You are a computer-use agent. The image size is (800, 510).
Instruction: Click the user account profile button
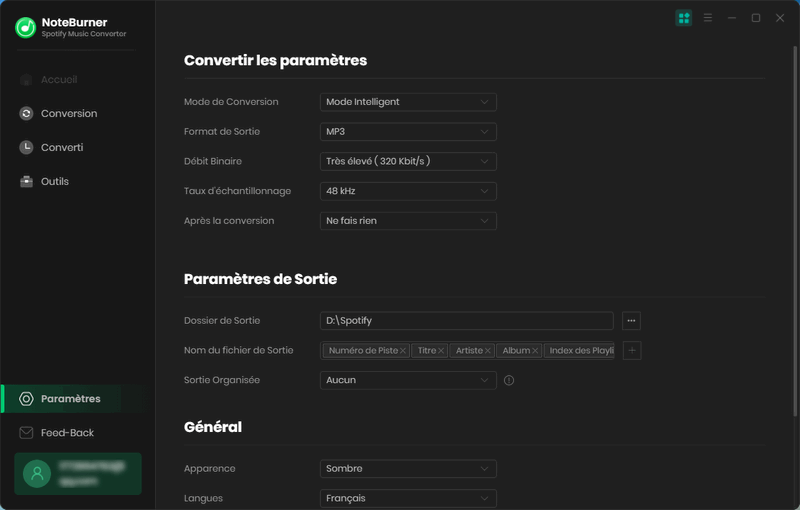(x=78, y=473)
